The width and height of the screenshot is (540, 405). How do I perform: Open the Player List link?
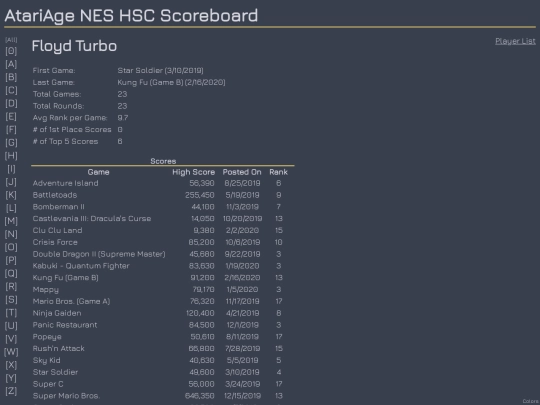point(515,41)
